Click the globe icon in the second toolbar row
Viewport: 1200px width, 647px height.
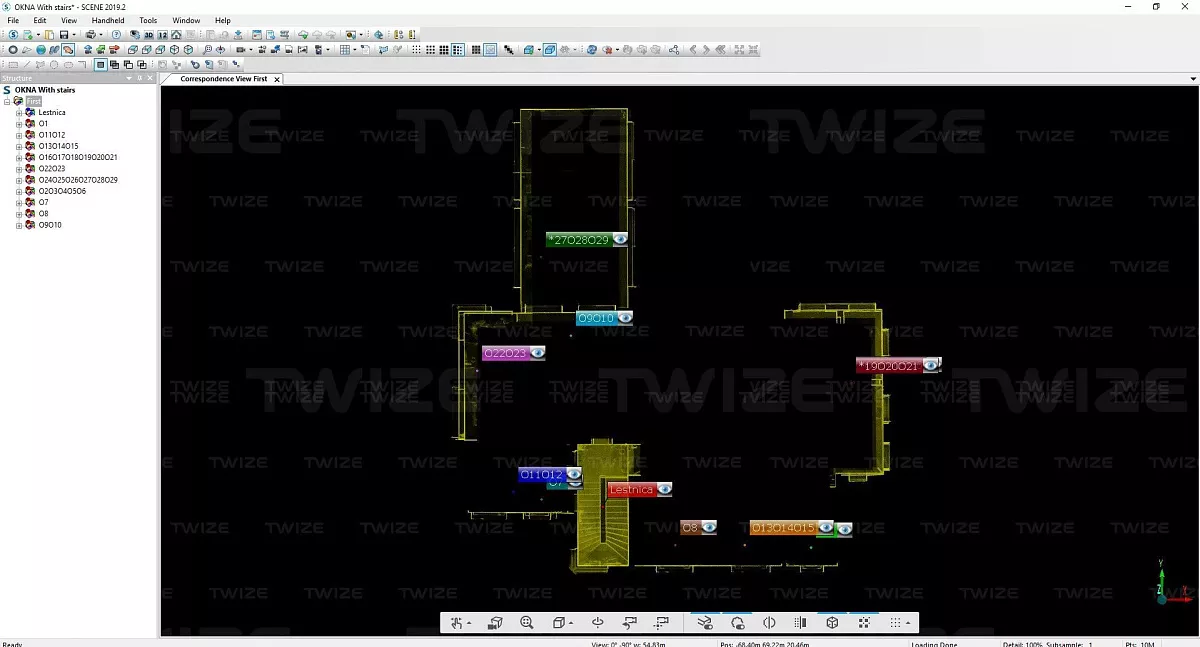pyautogui.click(x=41, y=50)
